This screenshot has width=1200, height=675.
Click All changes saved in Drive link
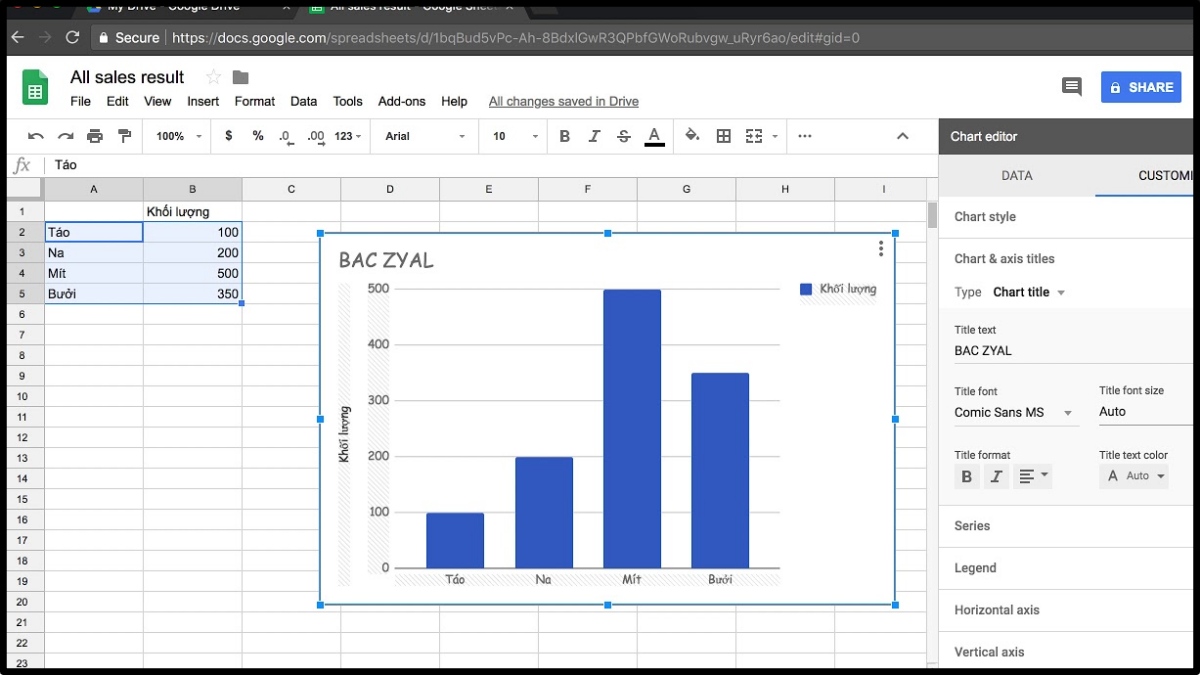click(564, 101)
